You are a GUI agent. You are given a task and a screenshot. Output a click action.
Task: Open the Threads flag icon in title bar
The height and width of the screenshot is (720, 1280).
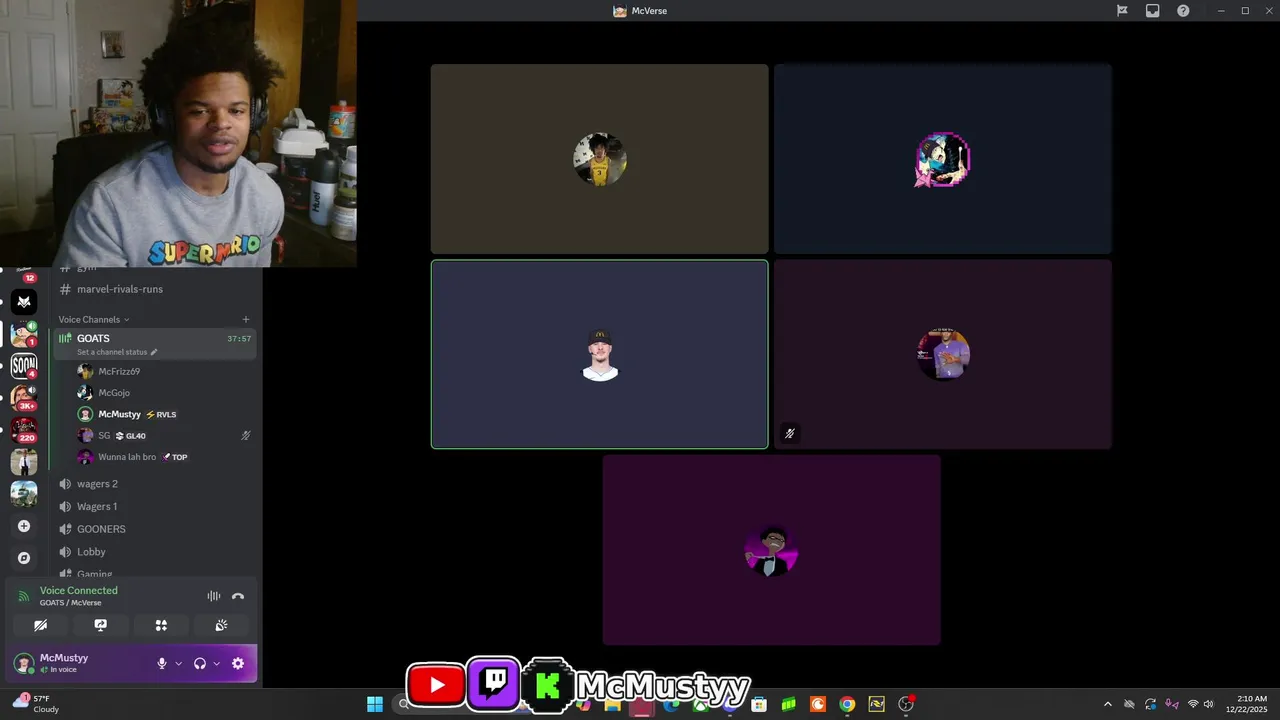click(x=1122, y=11)
